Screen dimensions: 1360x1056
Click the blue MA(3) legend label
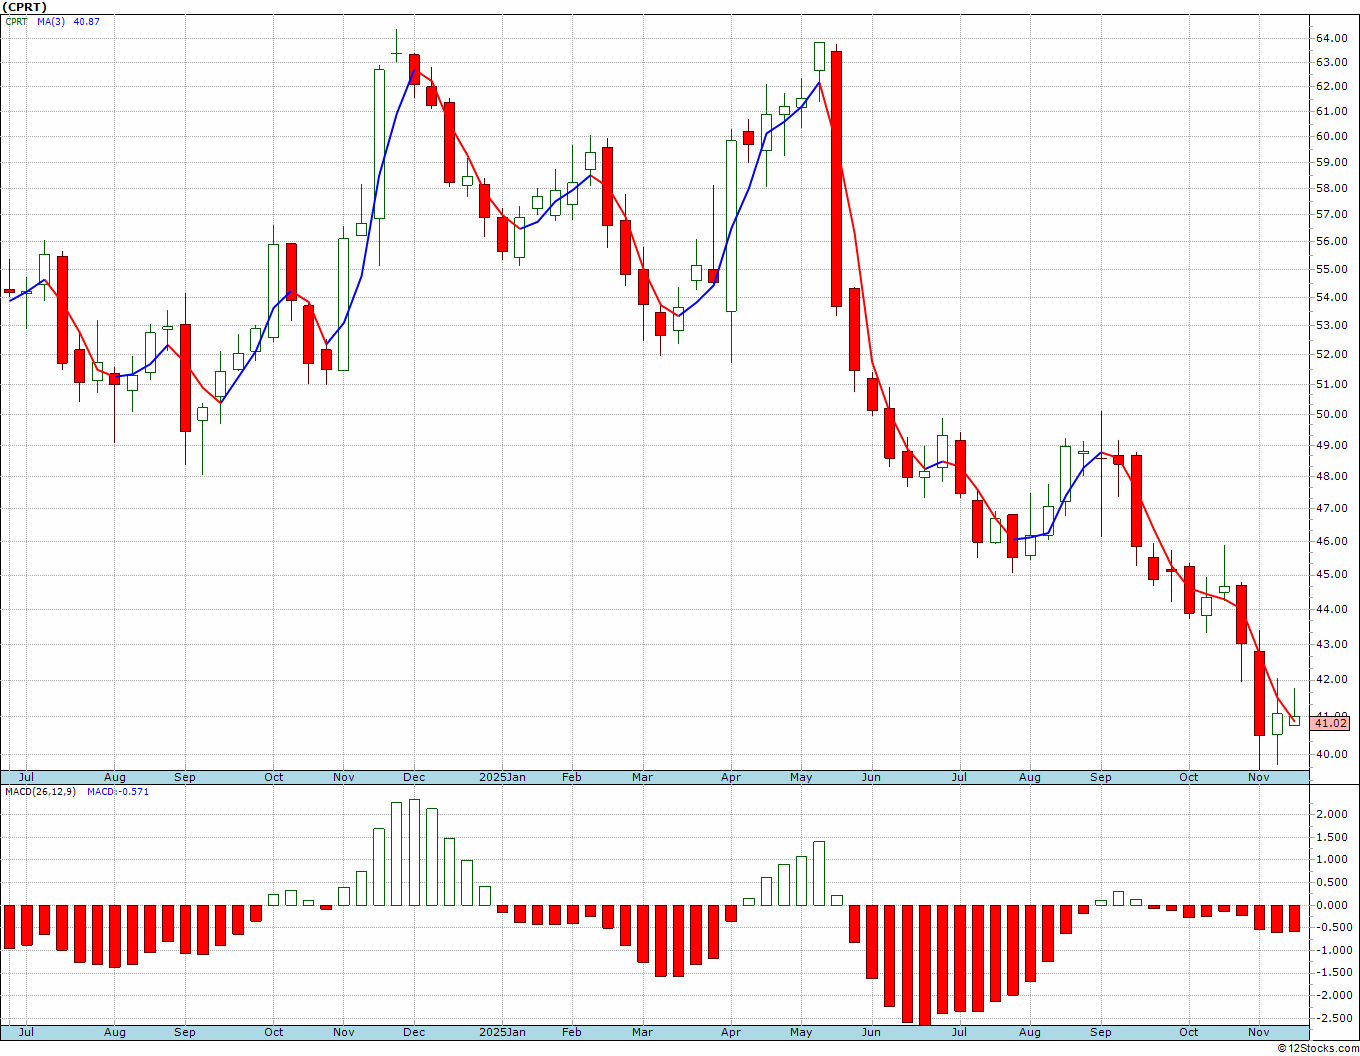click(52, 21)
